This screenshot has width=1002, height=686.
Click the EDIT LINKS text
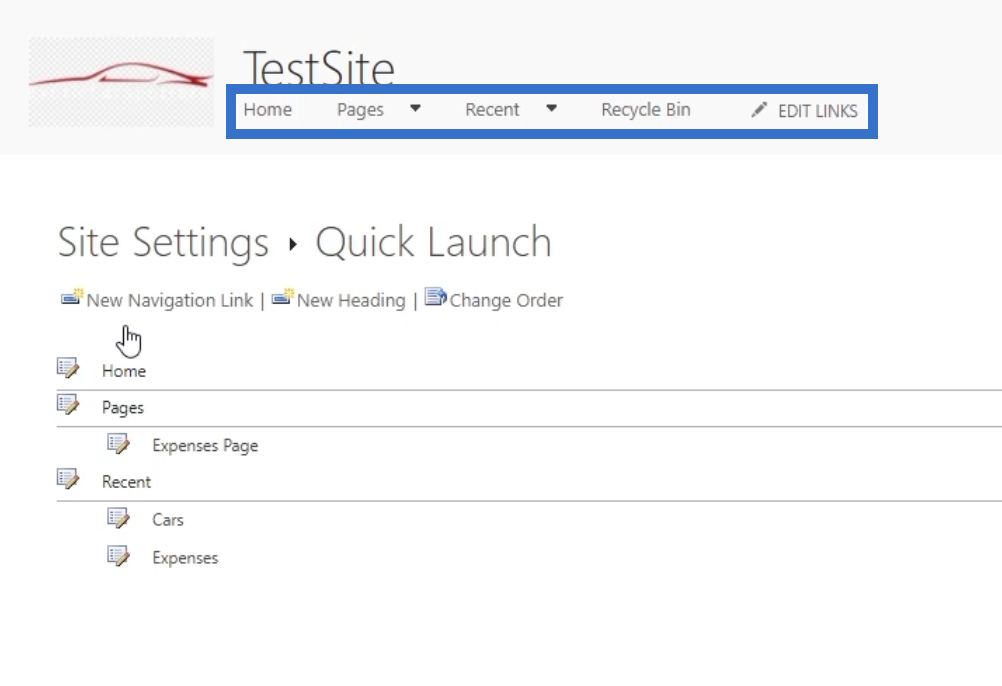point(817,111)
